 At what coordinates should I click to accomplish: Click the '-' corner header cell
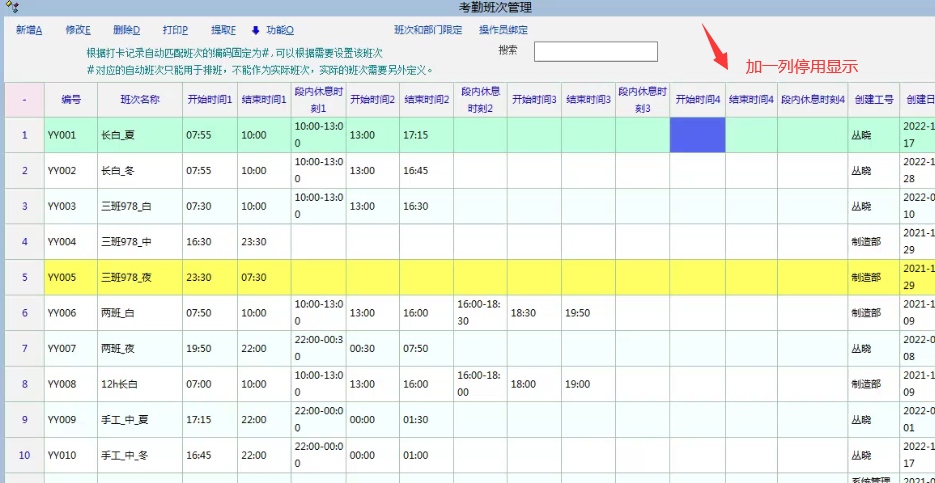tap(24, 100)
